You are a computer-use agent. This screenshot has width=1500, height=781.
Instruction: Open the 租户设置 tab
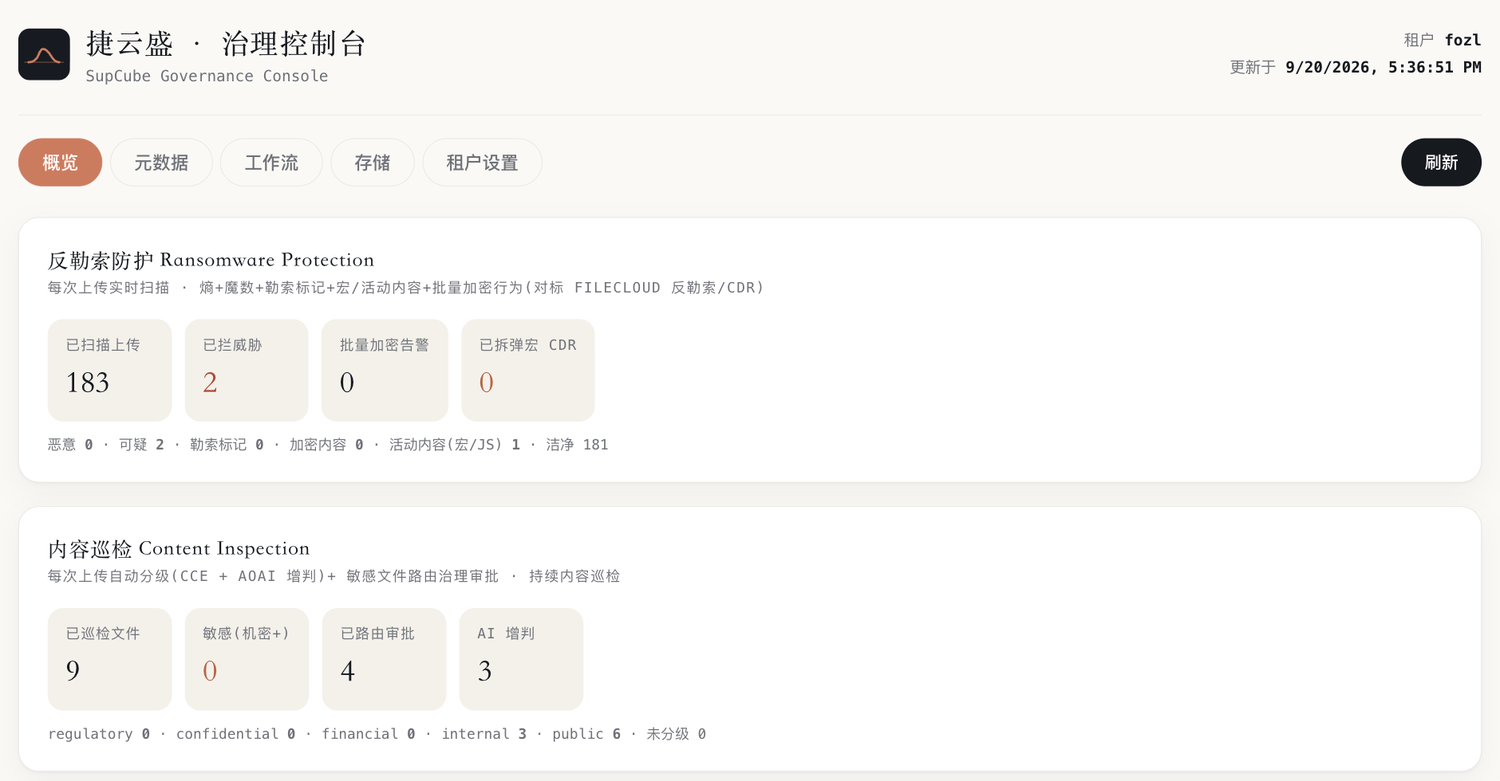[482, 162]
